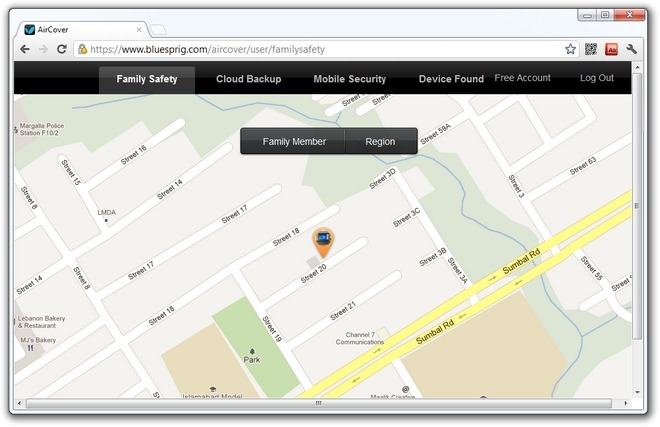Open Device Found section
The height and width of the screenshot is (427, 660).
tap(451, 79)
